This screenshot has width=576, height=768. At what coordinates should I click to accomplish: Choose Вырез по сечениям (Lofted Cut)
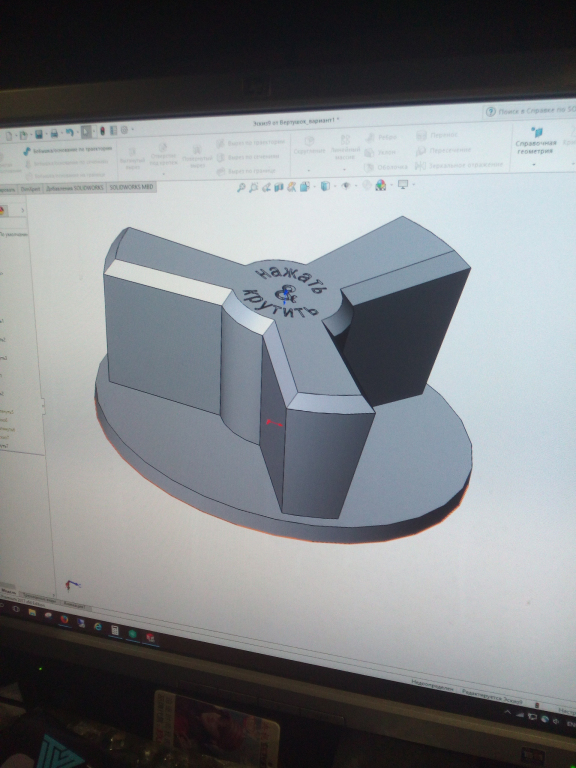[x=248, y=157]
